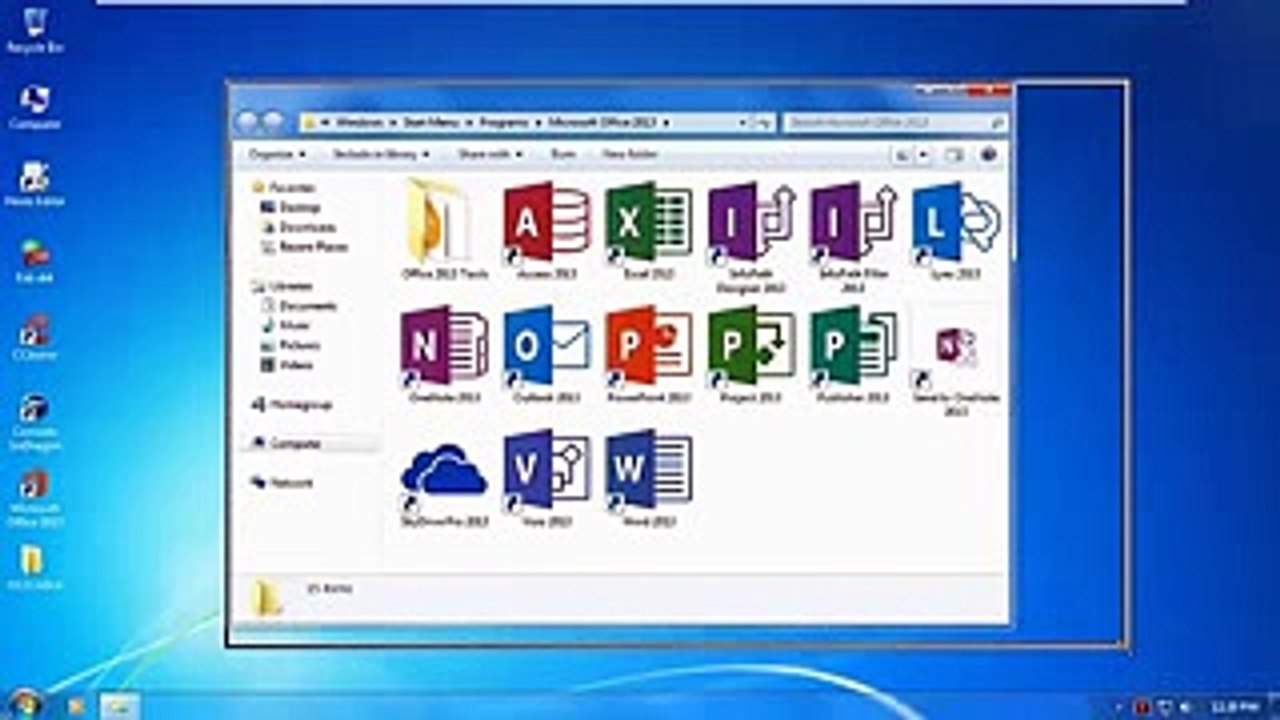The width and height of the screenshot is (1280, 720).
Task: Select the Visio 2013 shortcut
Action: (x=546, y=480)
